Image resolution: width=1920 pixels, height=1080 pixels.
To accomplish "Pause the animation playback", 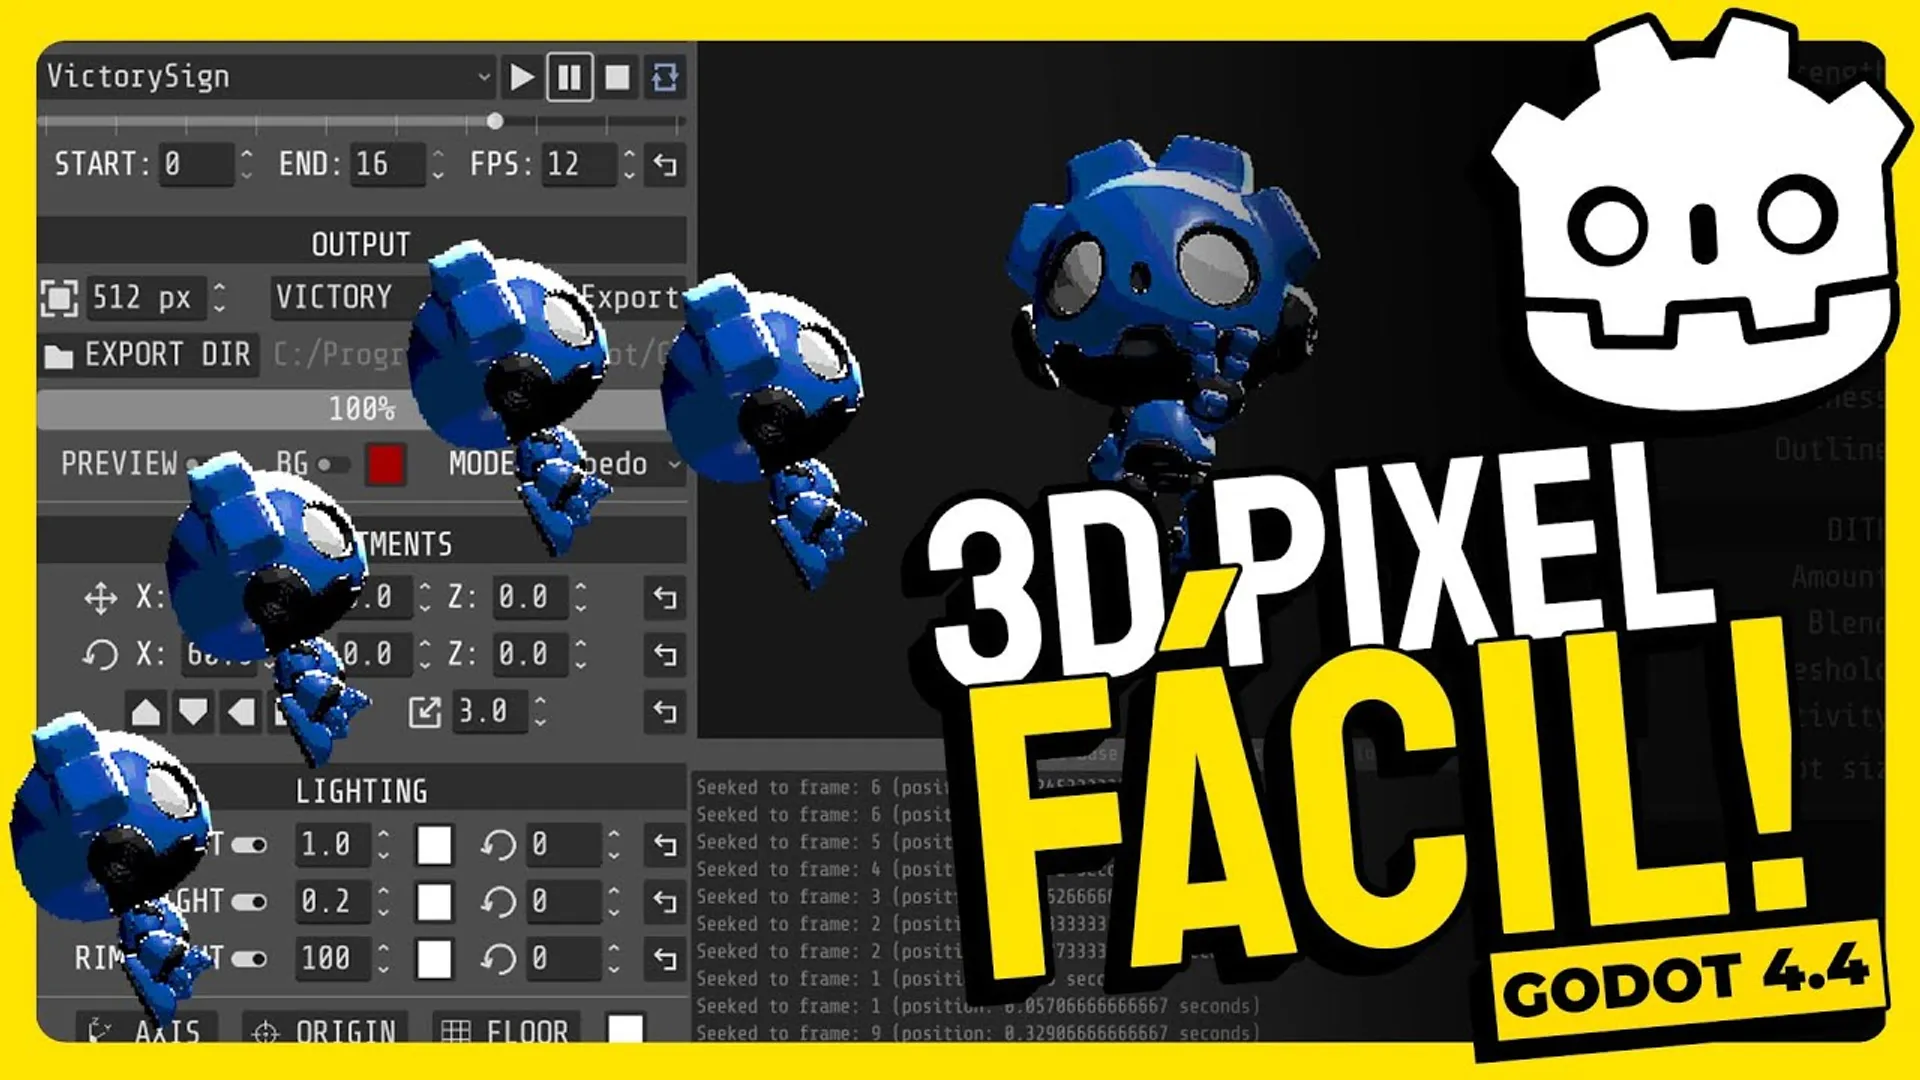I will (569, 77).
